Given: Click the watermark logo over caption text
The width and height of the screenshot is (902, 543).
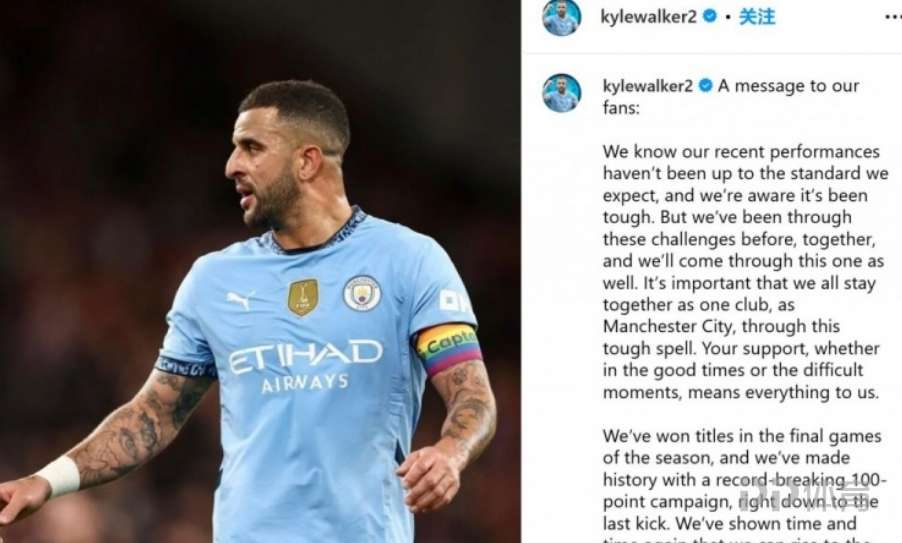Looking at the screenshot, I should tap(804, 497).
